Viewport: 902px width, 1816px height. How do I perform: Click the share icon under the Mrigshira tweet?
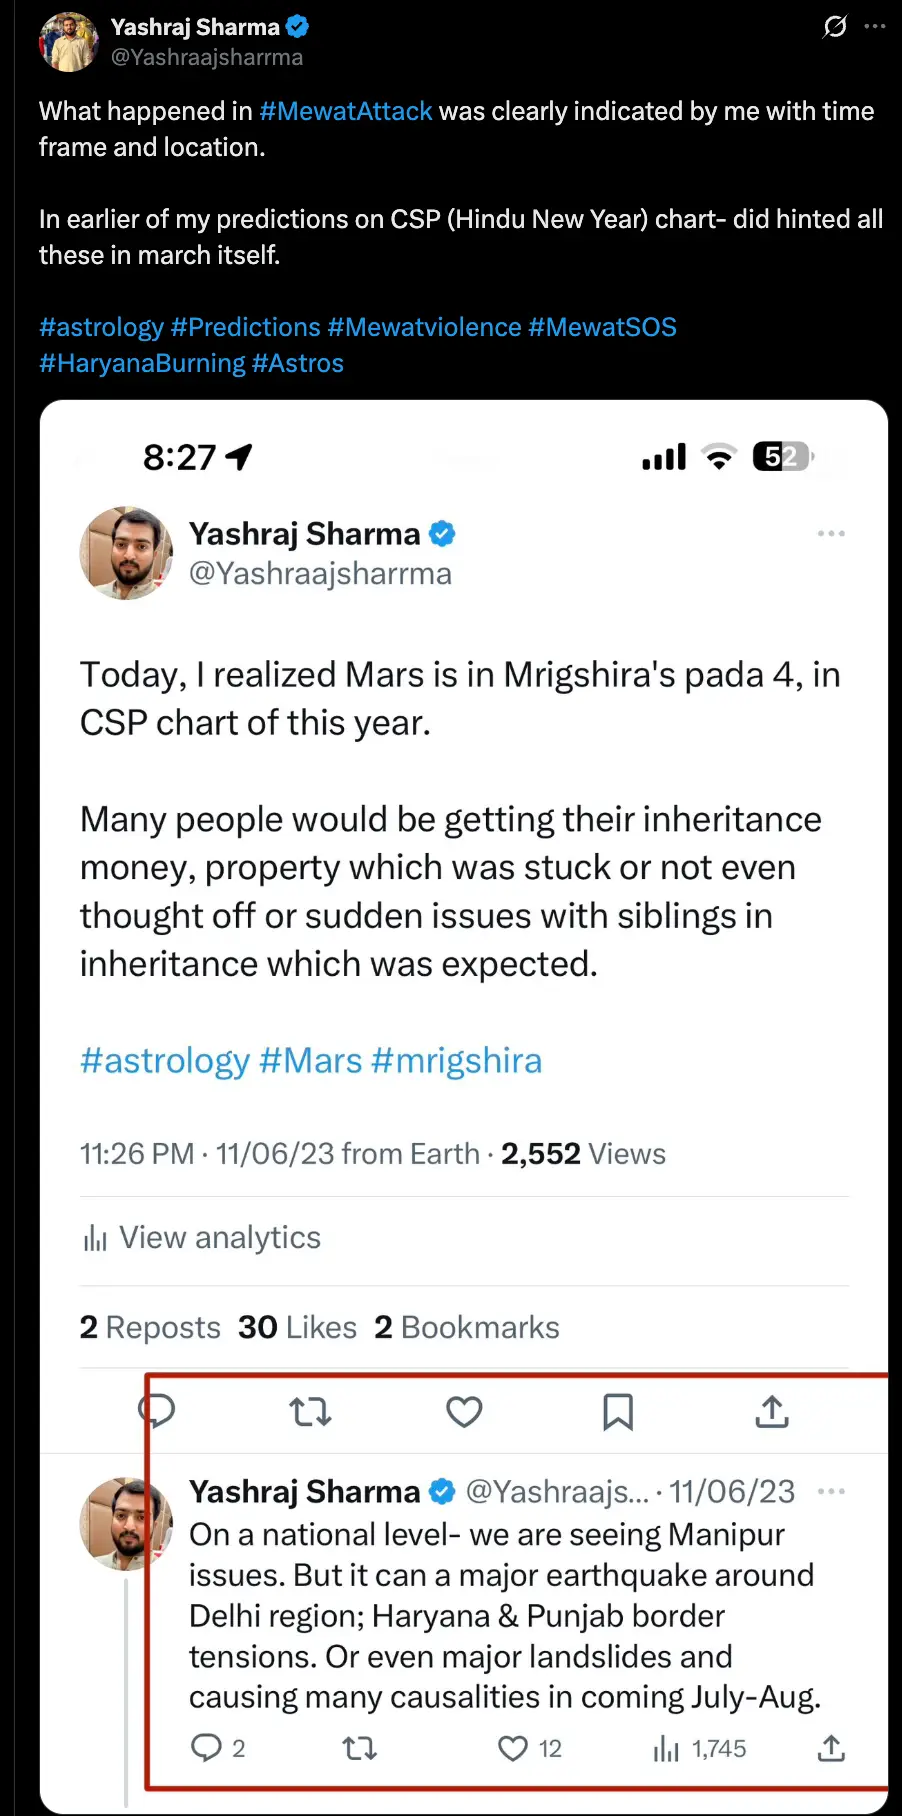(772, 1412)
